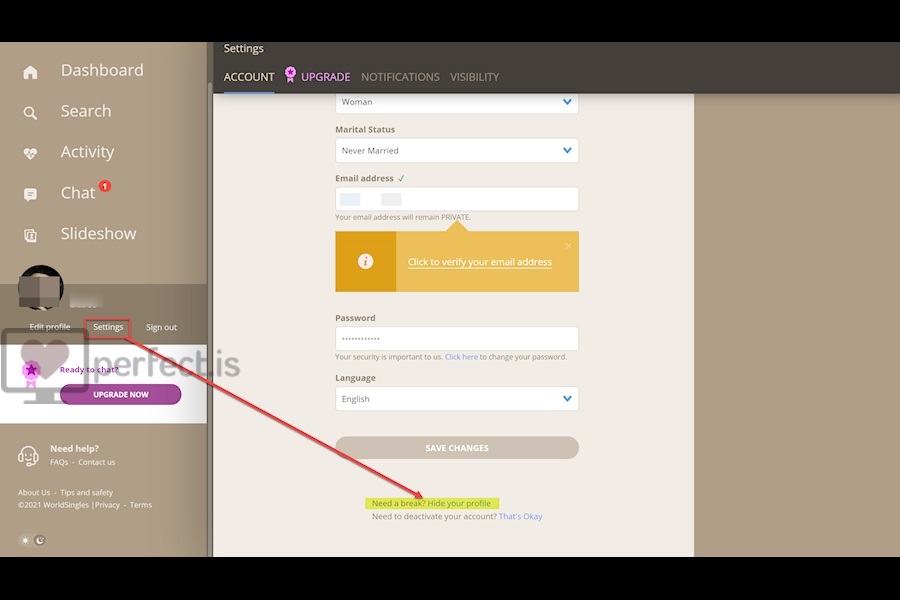Click the Search magnifier icon

click(30, 113)
